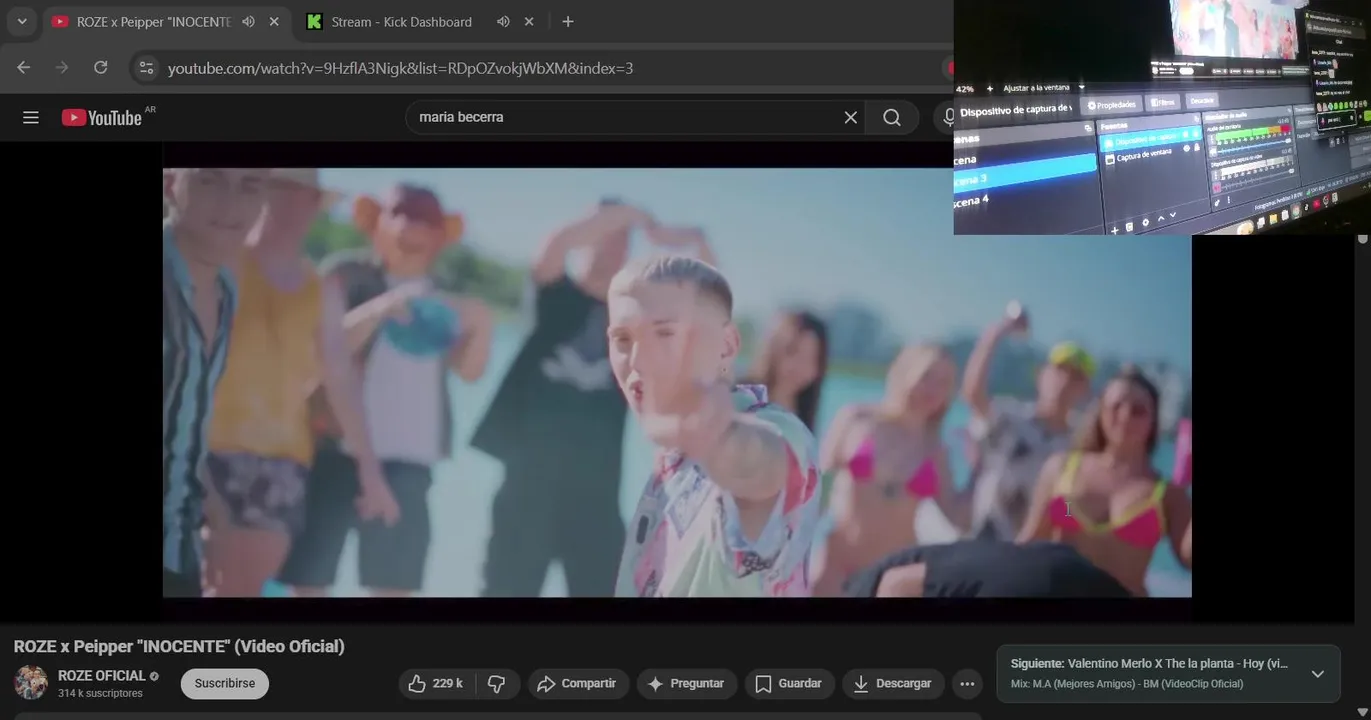
Task: Click Filtros in the OBS camera overlay
Action: coord(1163,102)
